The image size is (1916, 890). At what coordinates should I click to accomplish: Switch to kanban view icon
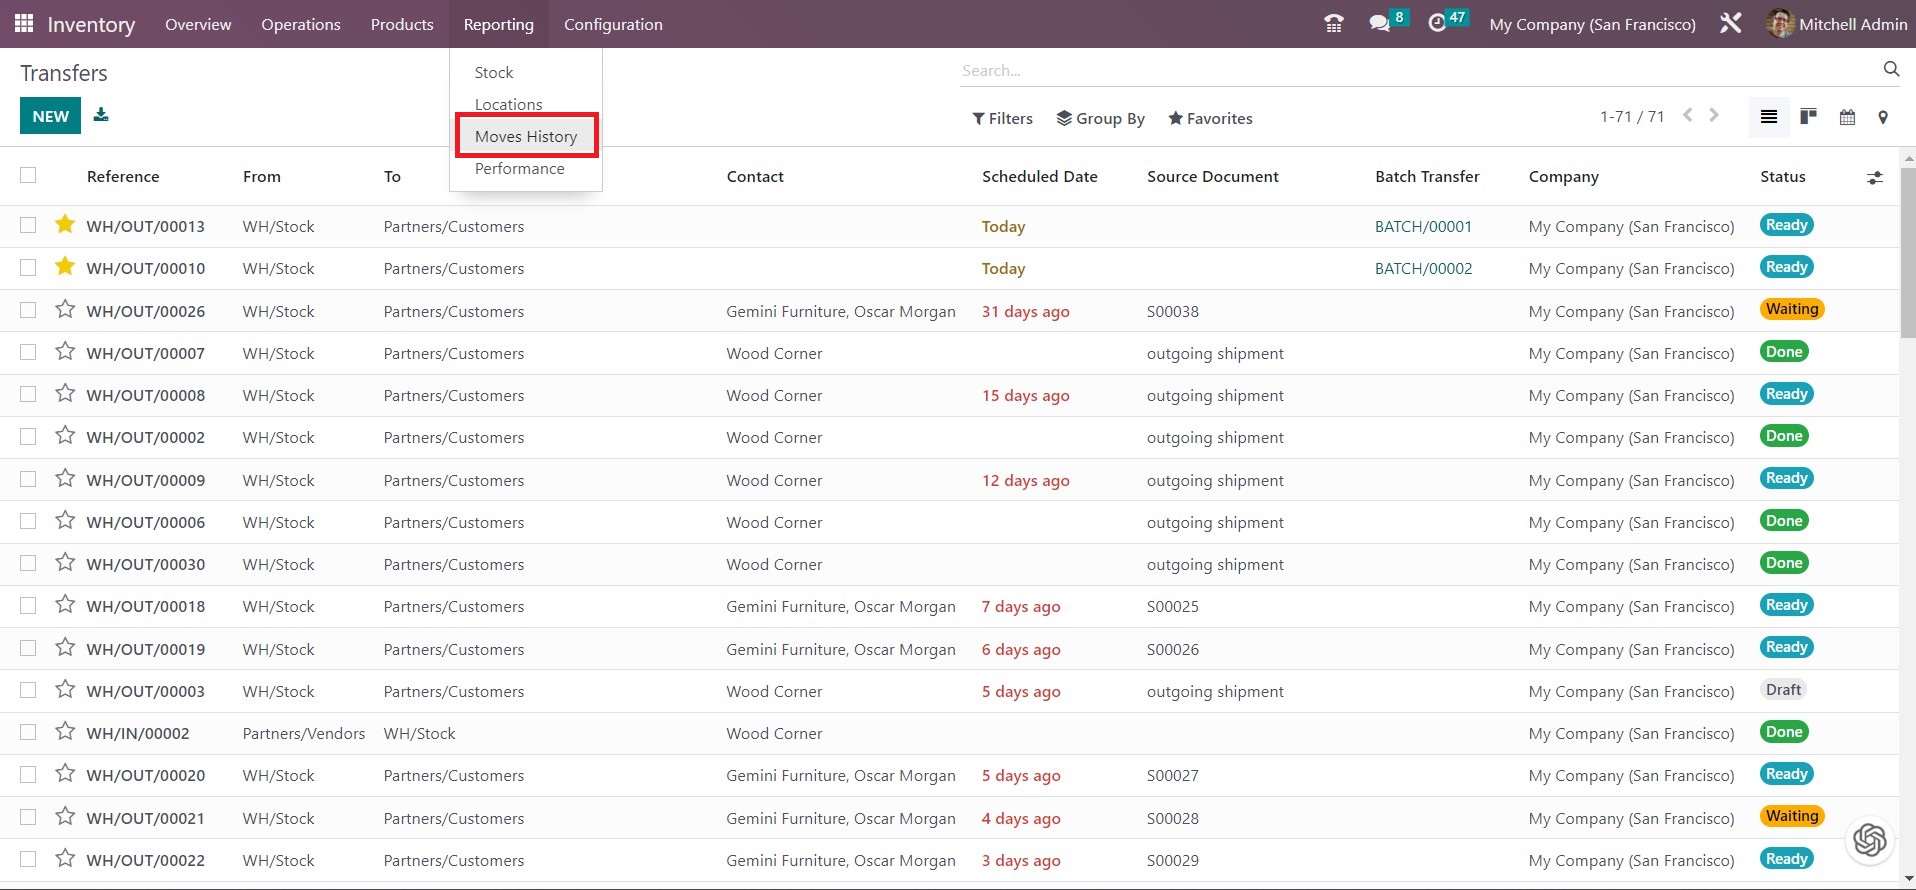pos(1808,117)
